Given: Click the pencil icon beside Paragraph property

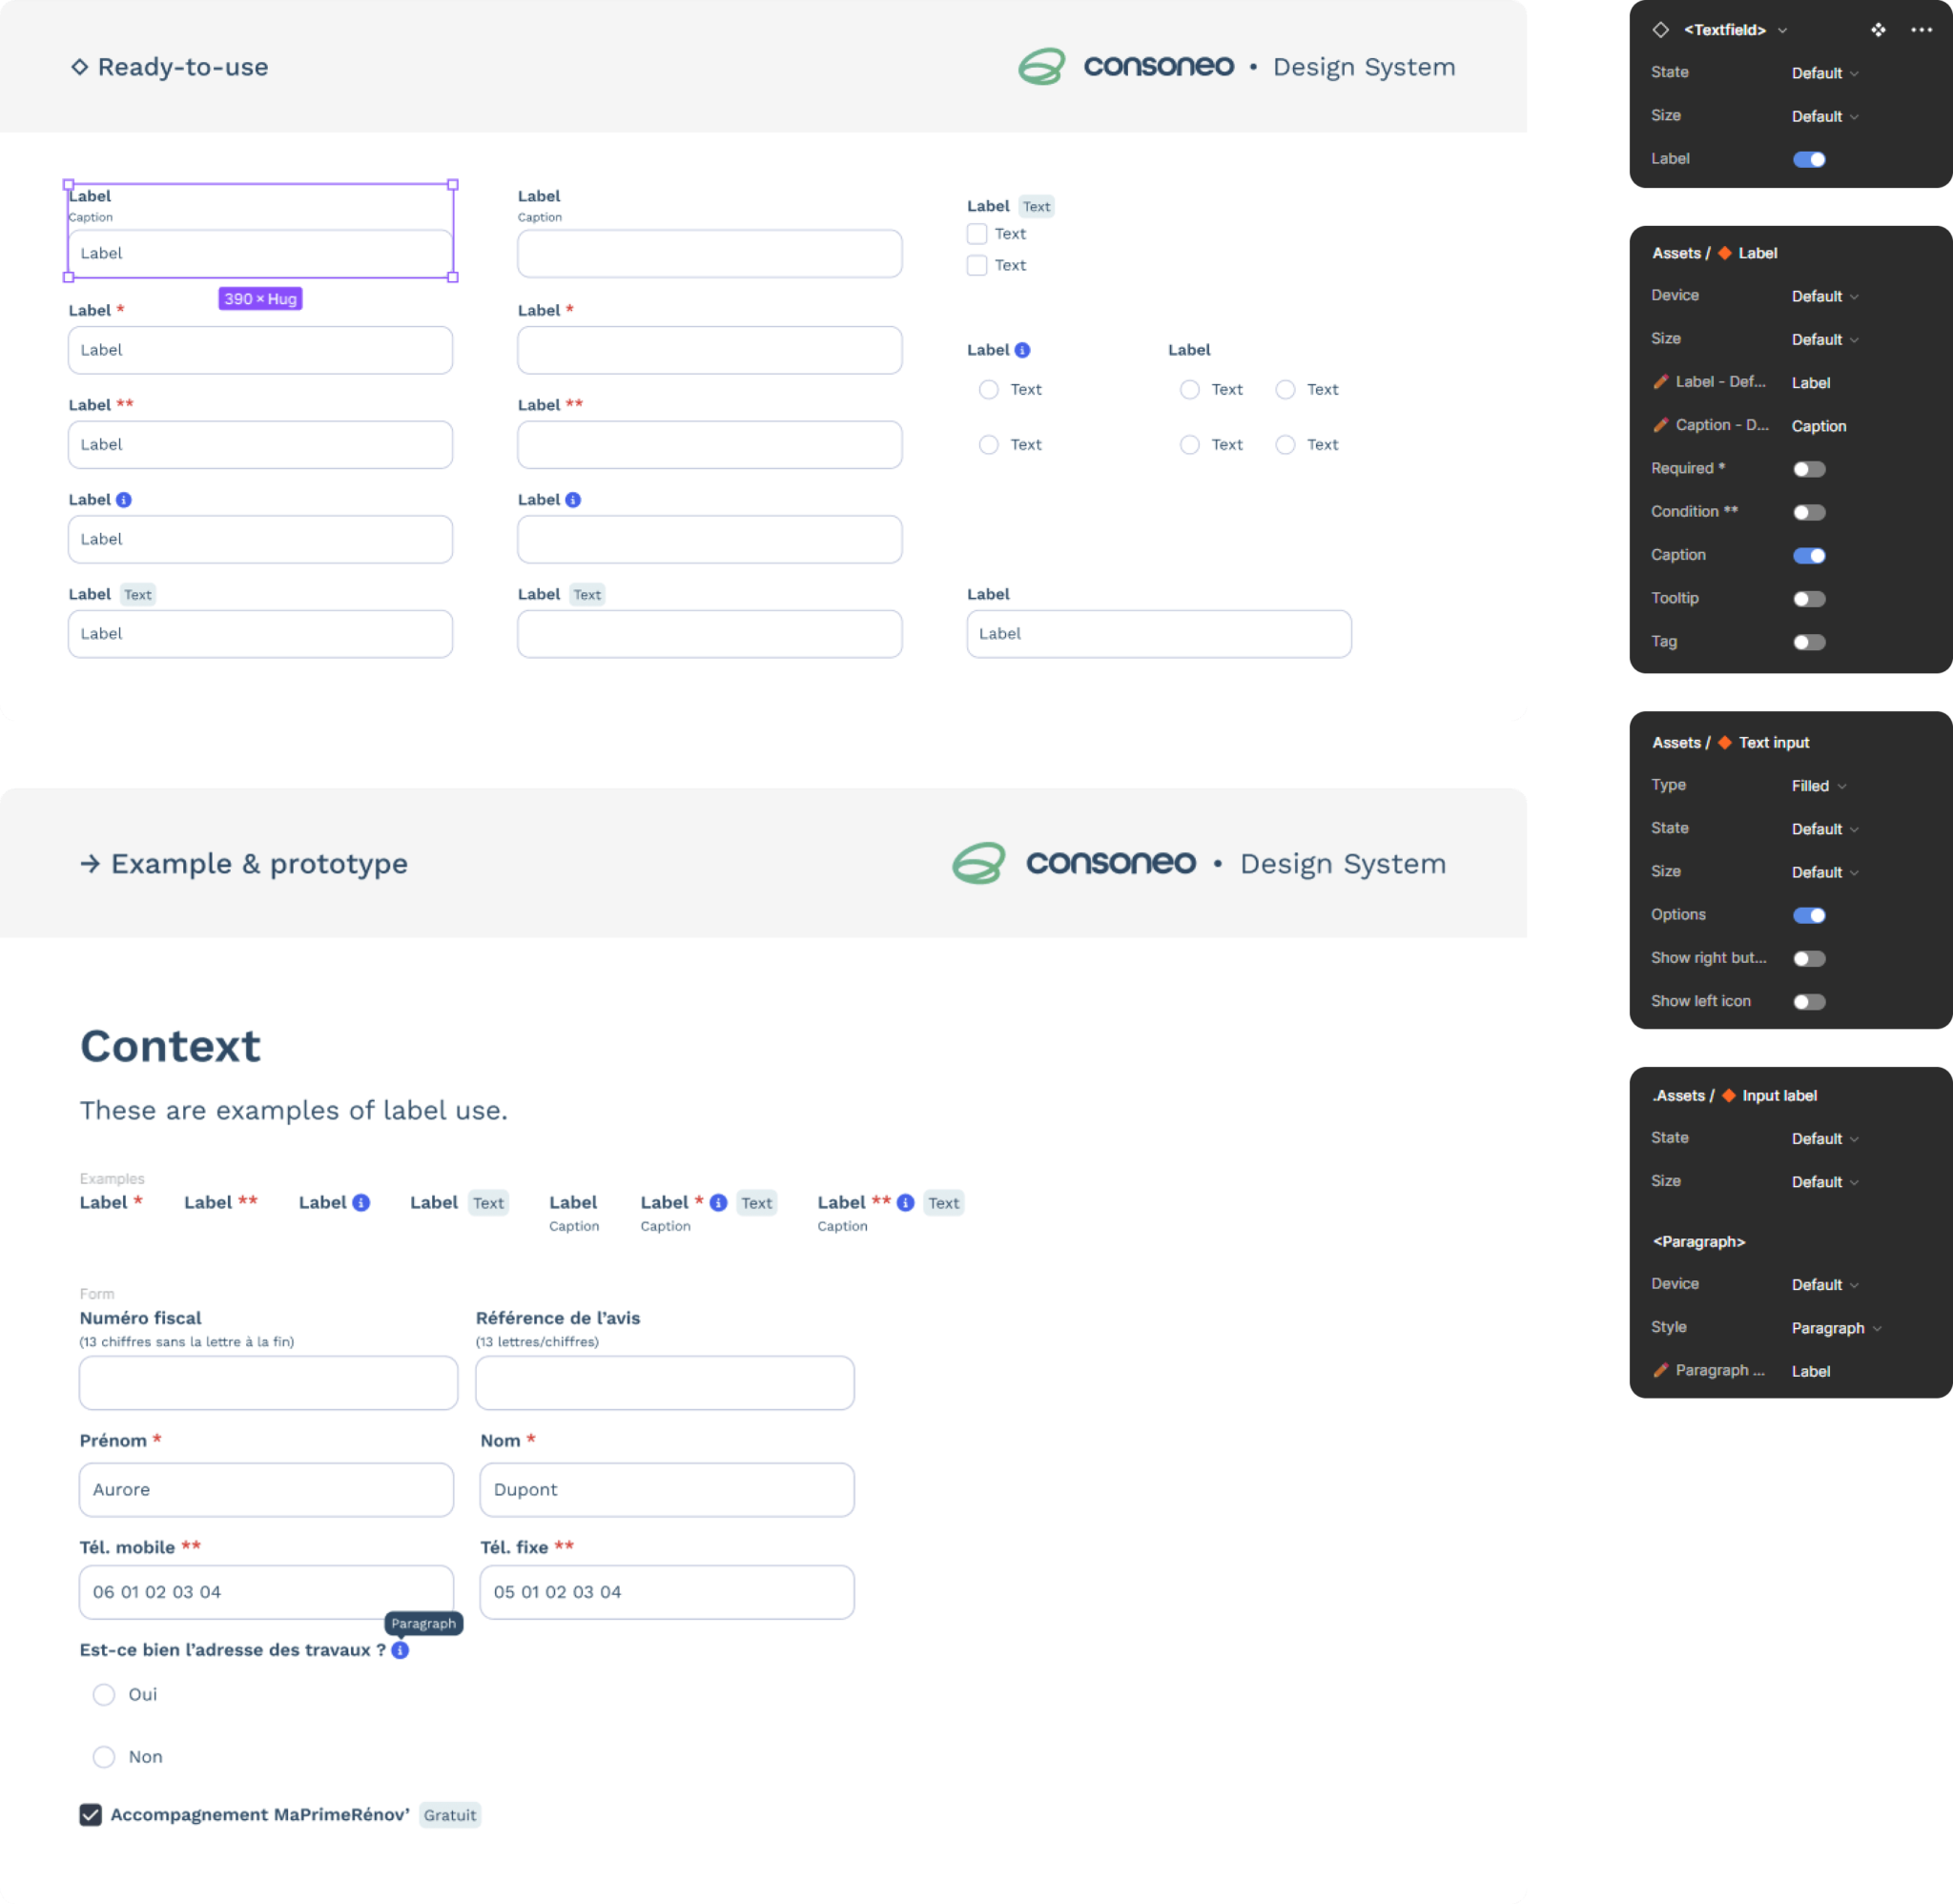Looking at the screenshot, I should (x=1660, y=1370).
